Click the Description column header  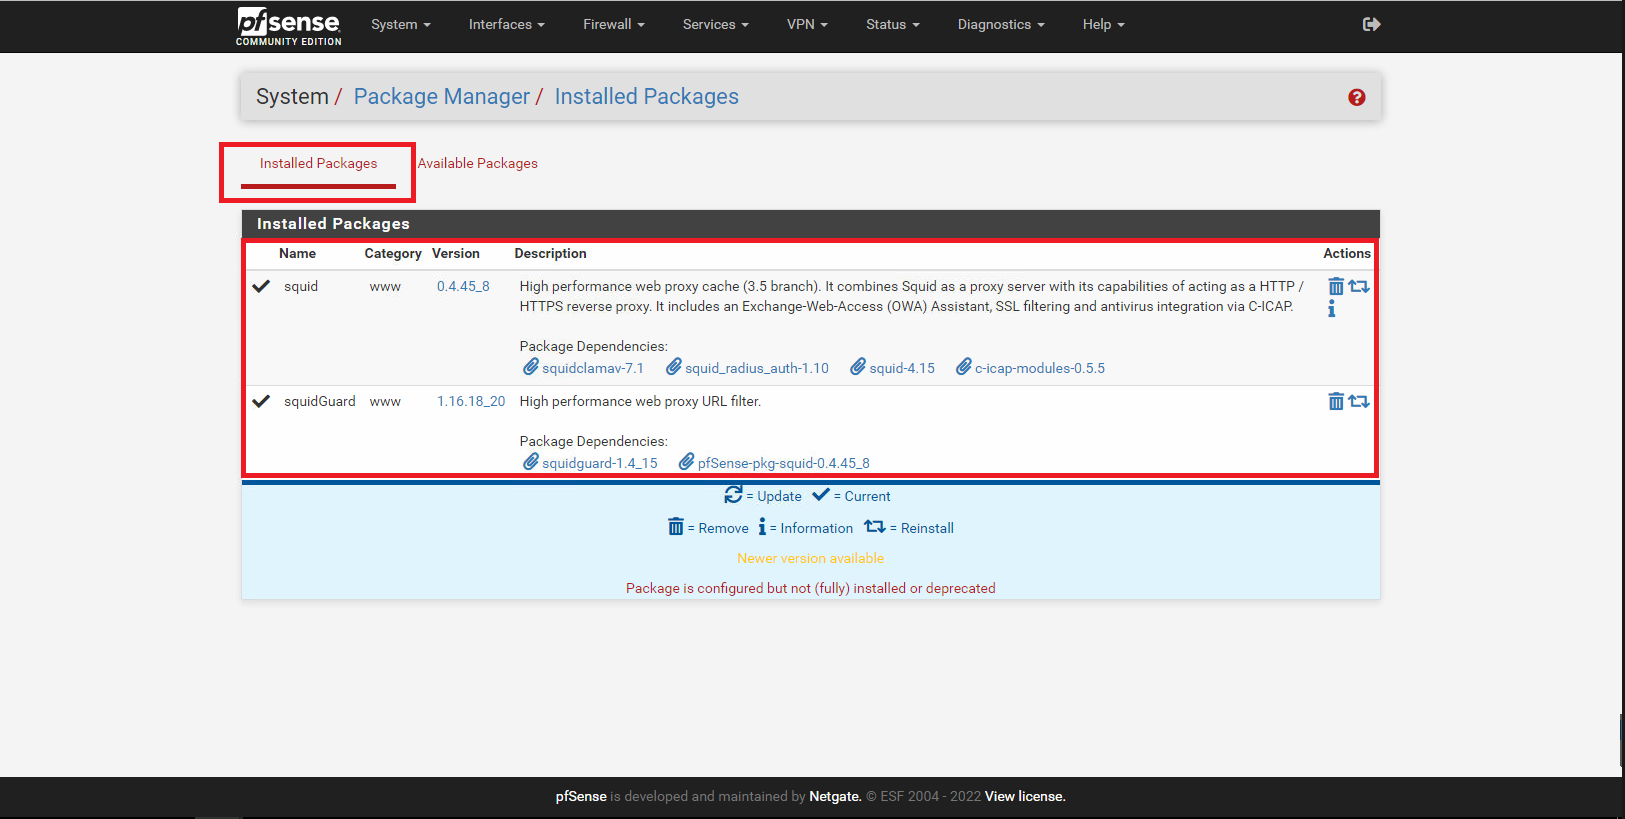click(x=550, y=253)
